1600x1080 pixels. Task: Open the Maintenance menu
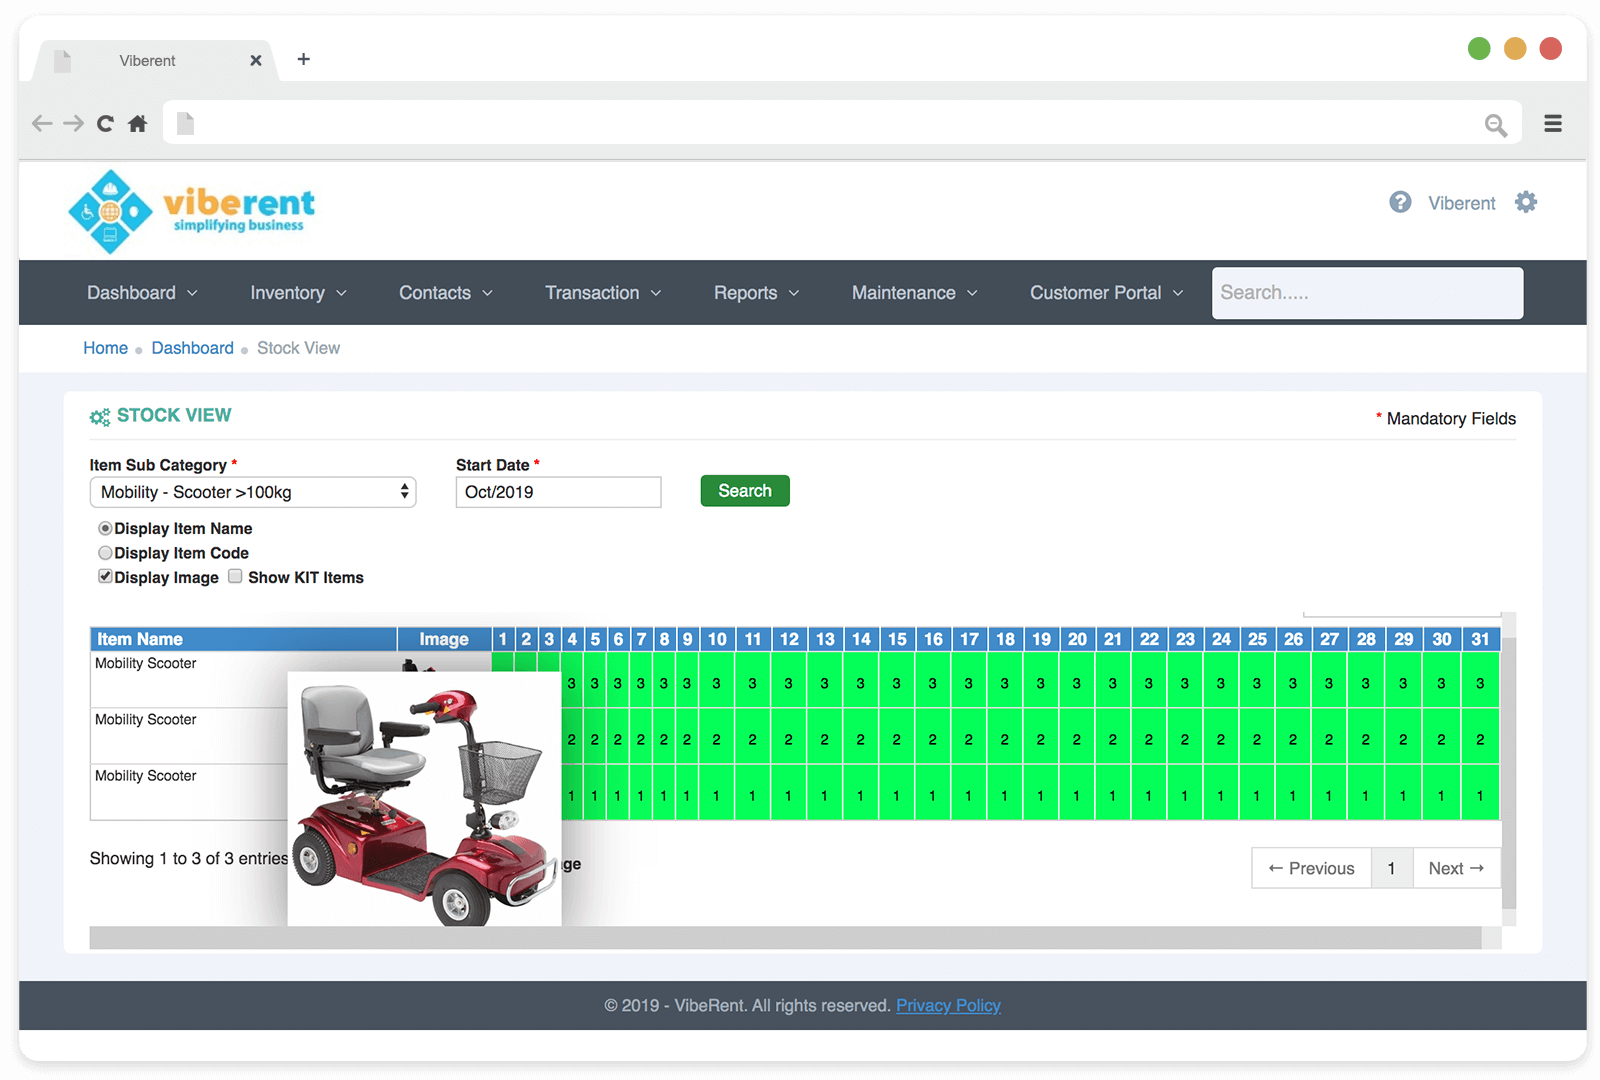(x=914, y=293)
